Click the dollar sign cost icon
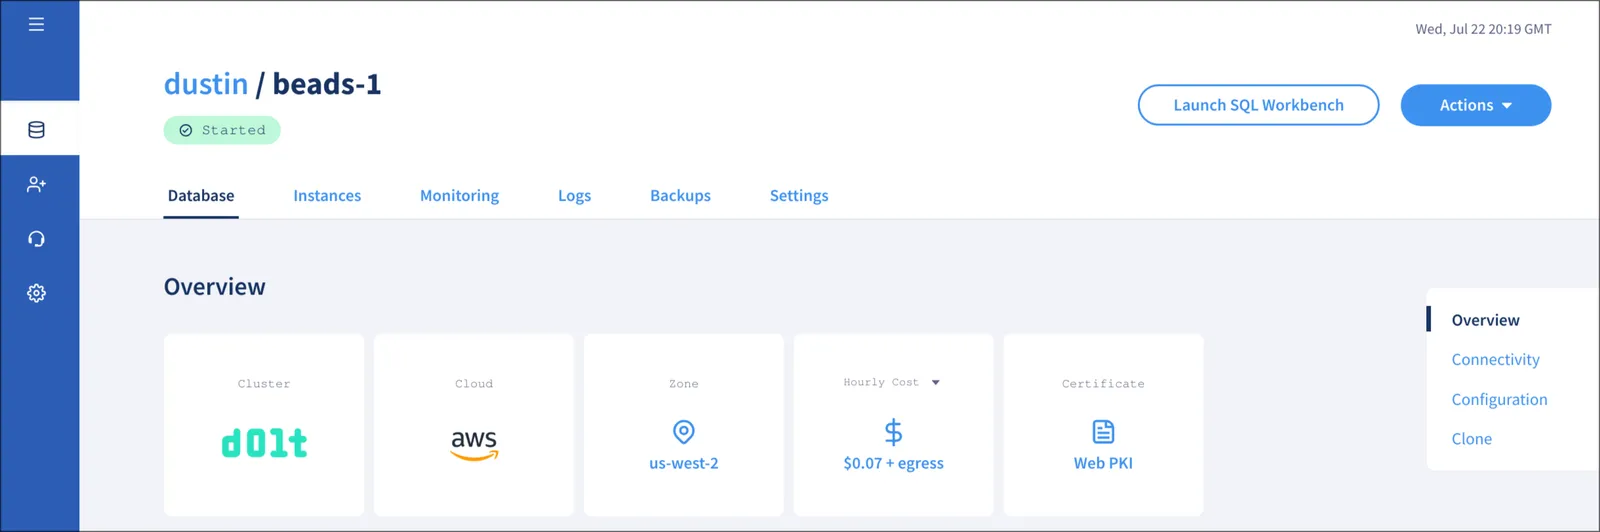1600x532 pixels. [x=893, y=432]
